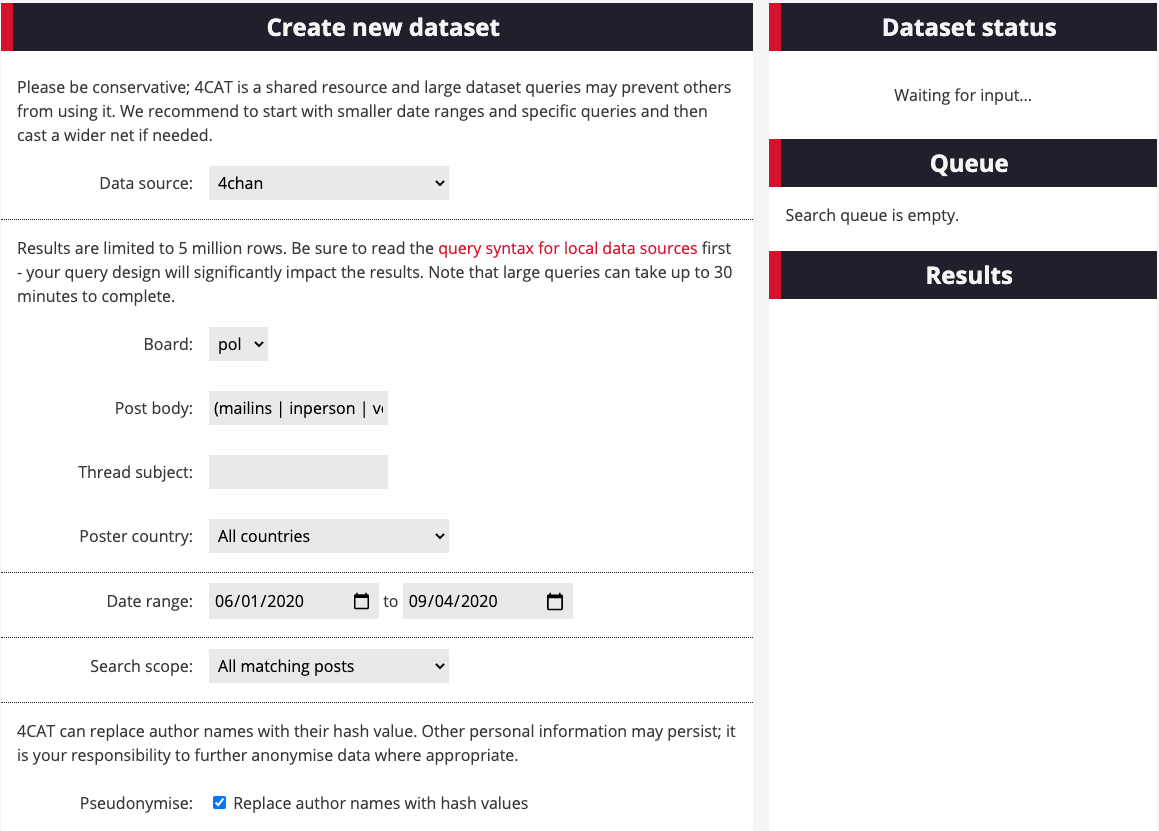This screenshot has height=831, width=1159.
Task: Click the Queue panel header
Action: (968, 163)
